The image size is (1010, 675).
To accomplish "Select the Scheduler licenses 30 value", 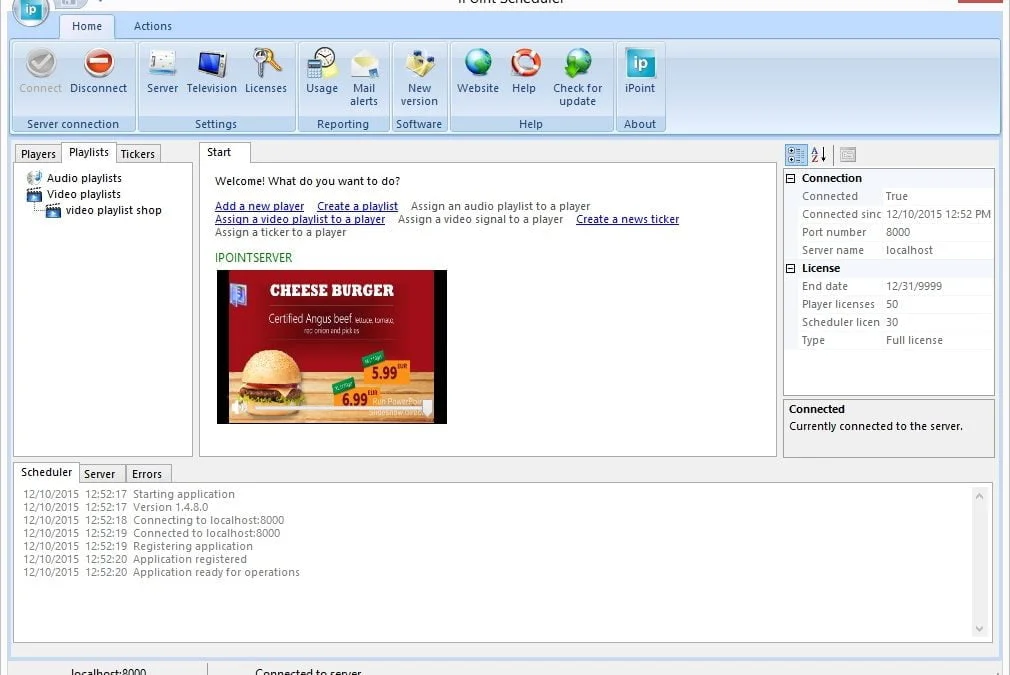I will click(x=892, y=323).
